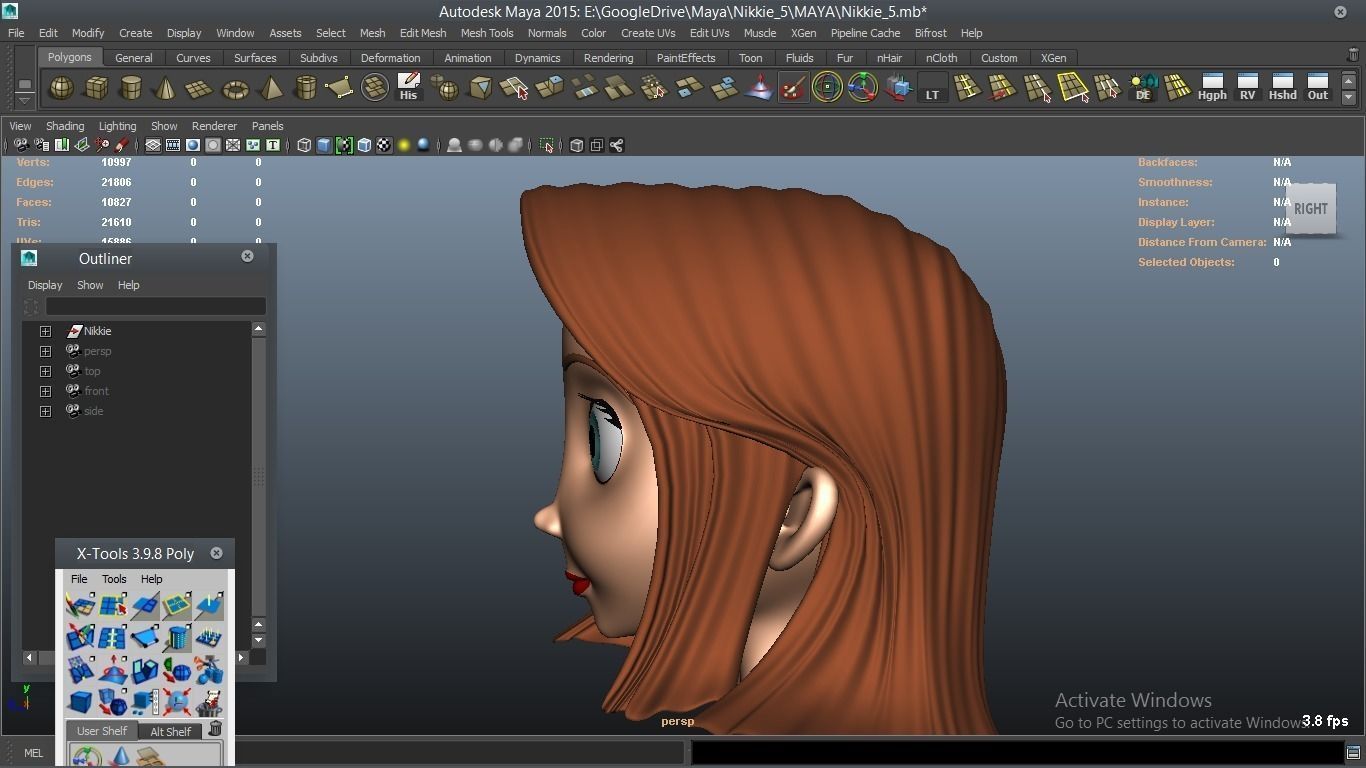Open X-Tools Tools menu

click(114, 579)
